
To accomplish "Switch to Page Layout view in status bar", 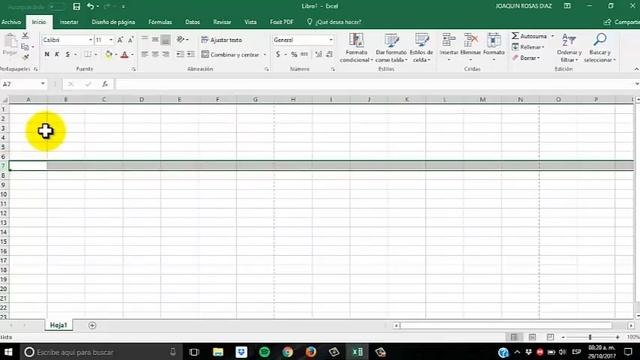I will point(532,337).
